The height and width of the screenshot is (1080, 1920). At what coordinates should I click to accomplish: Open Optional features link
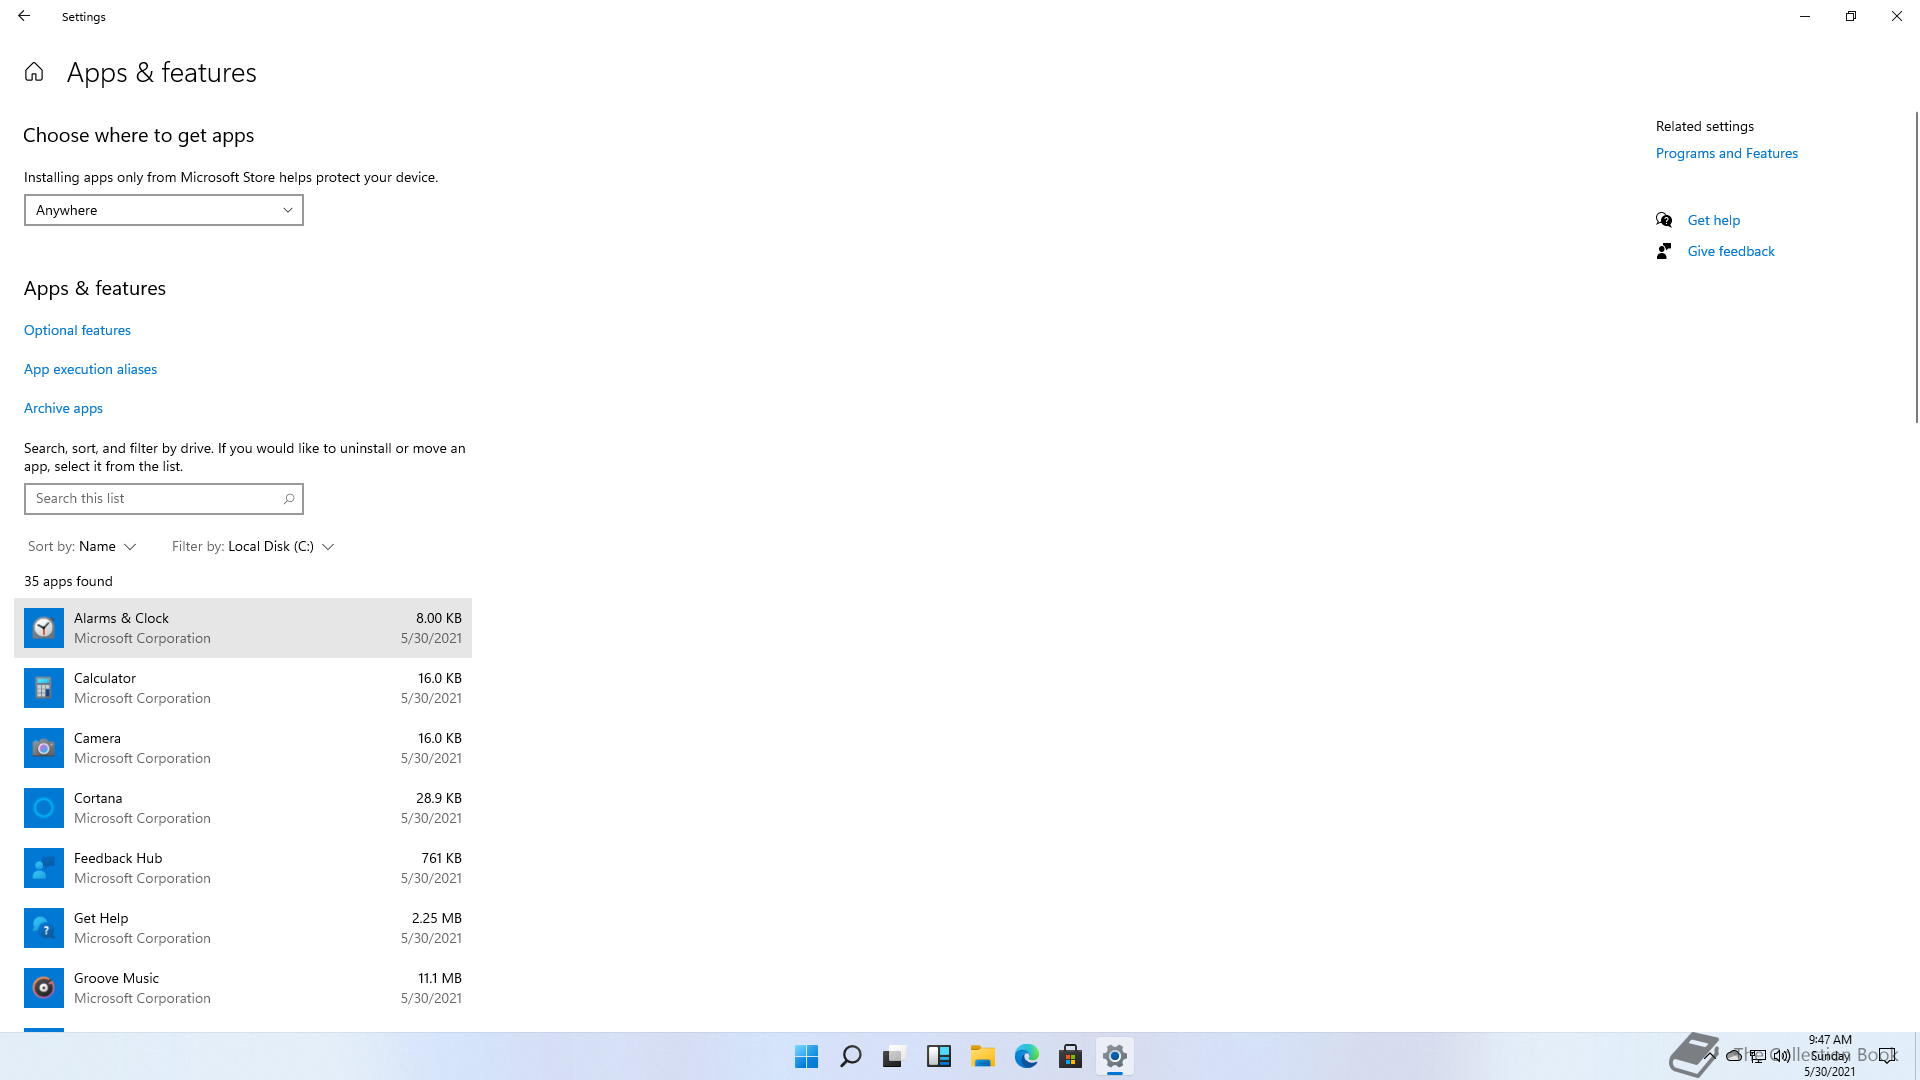click(x=77, y=330)
